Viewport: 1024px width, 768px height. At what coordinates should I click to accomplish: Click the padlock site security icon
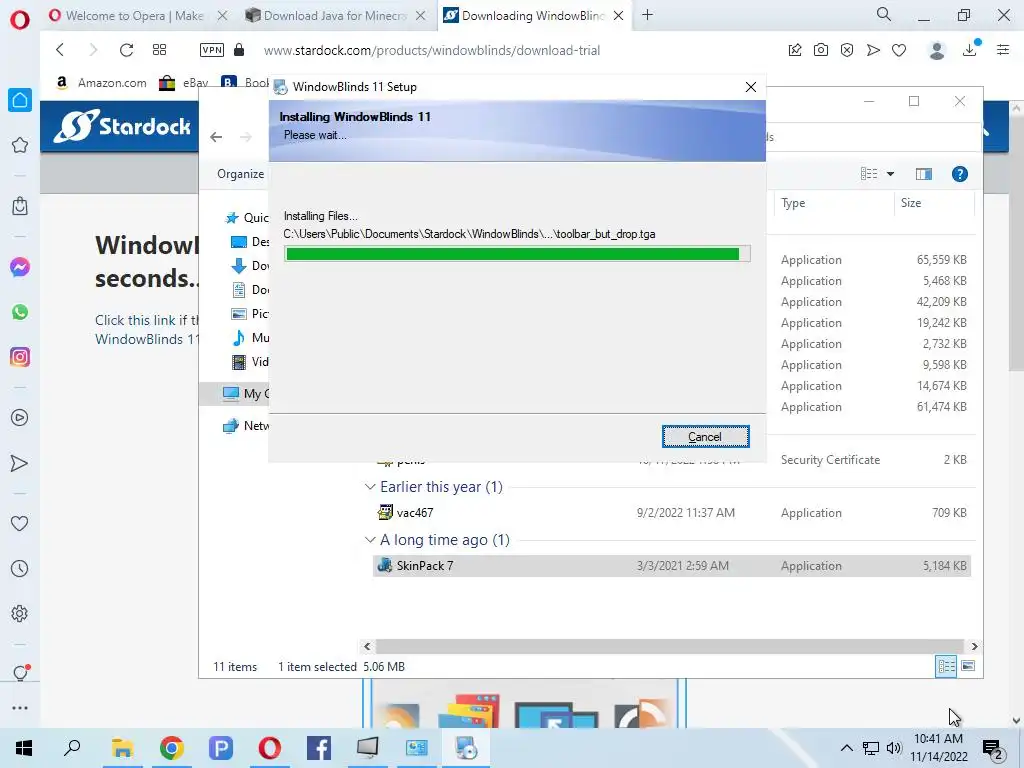pos(239,50)
